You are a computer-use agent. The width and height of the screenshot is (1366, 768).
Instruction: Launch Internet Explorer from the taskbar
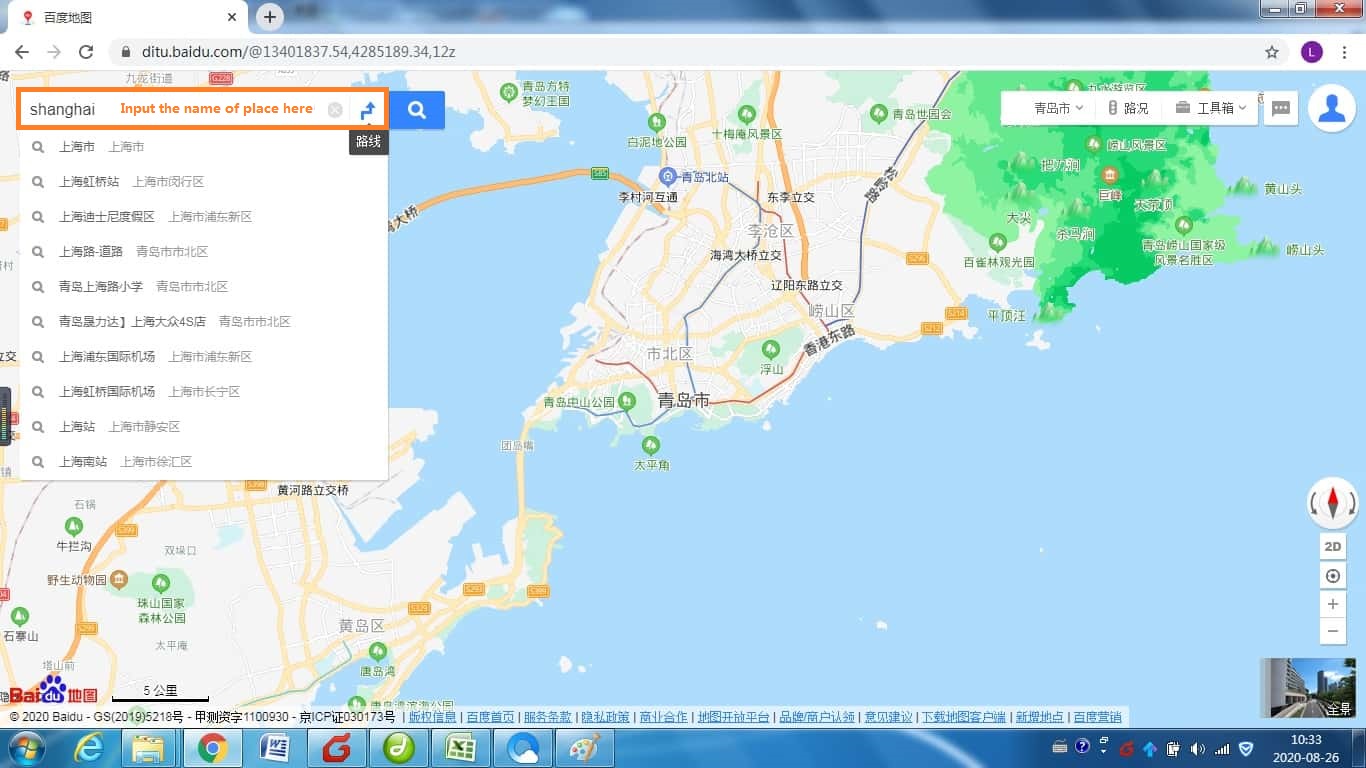click(x=89, y=748)
